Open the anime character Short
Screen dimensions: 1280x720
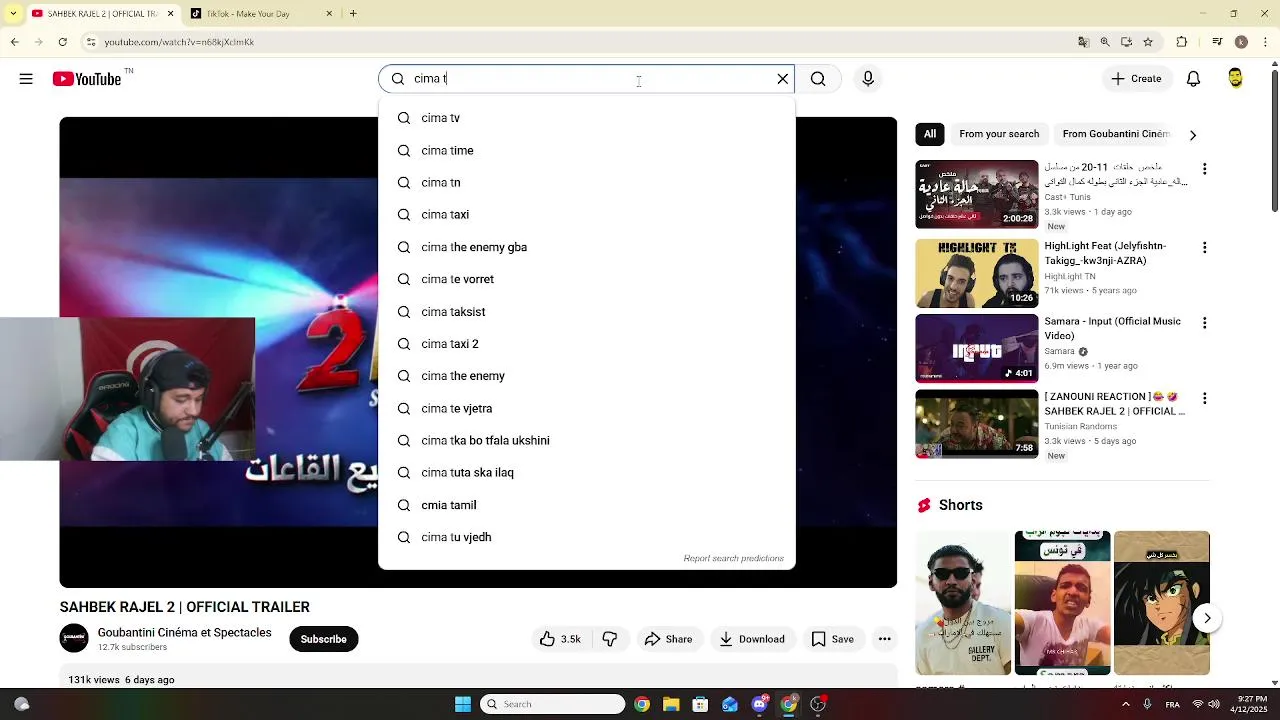1162,603
